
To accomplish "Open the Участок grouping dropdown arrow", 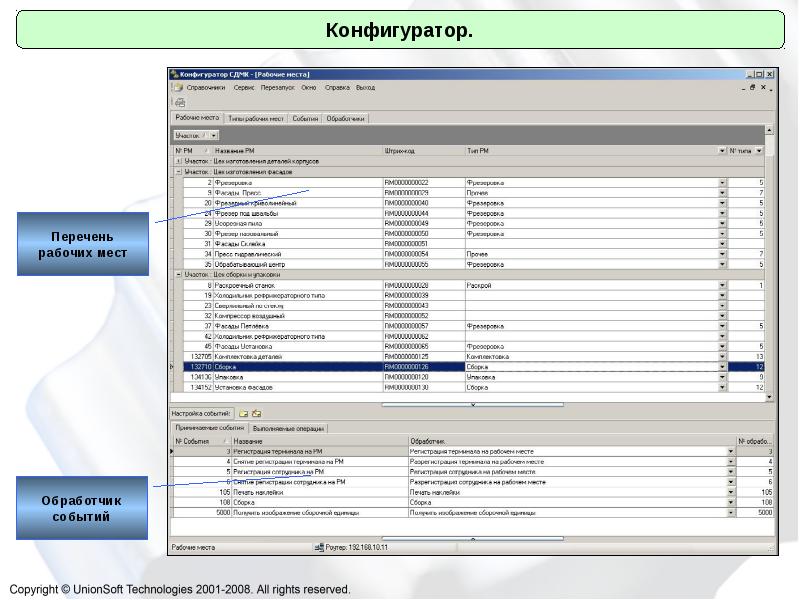I will tap(214, 135).
